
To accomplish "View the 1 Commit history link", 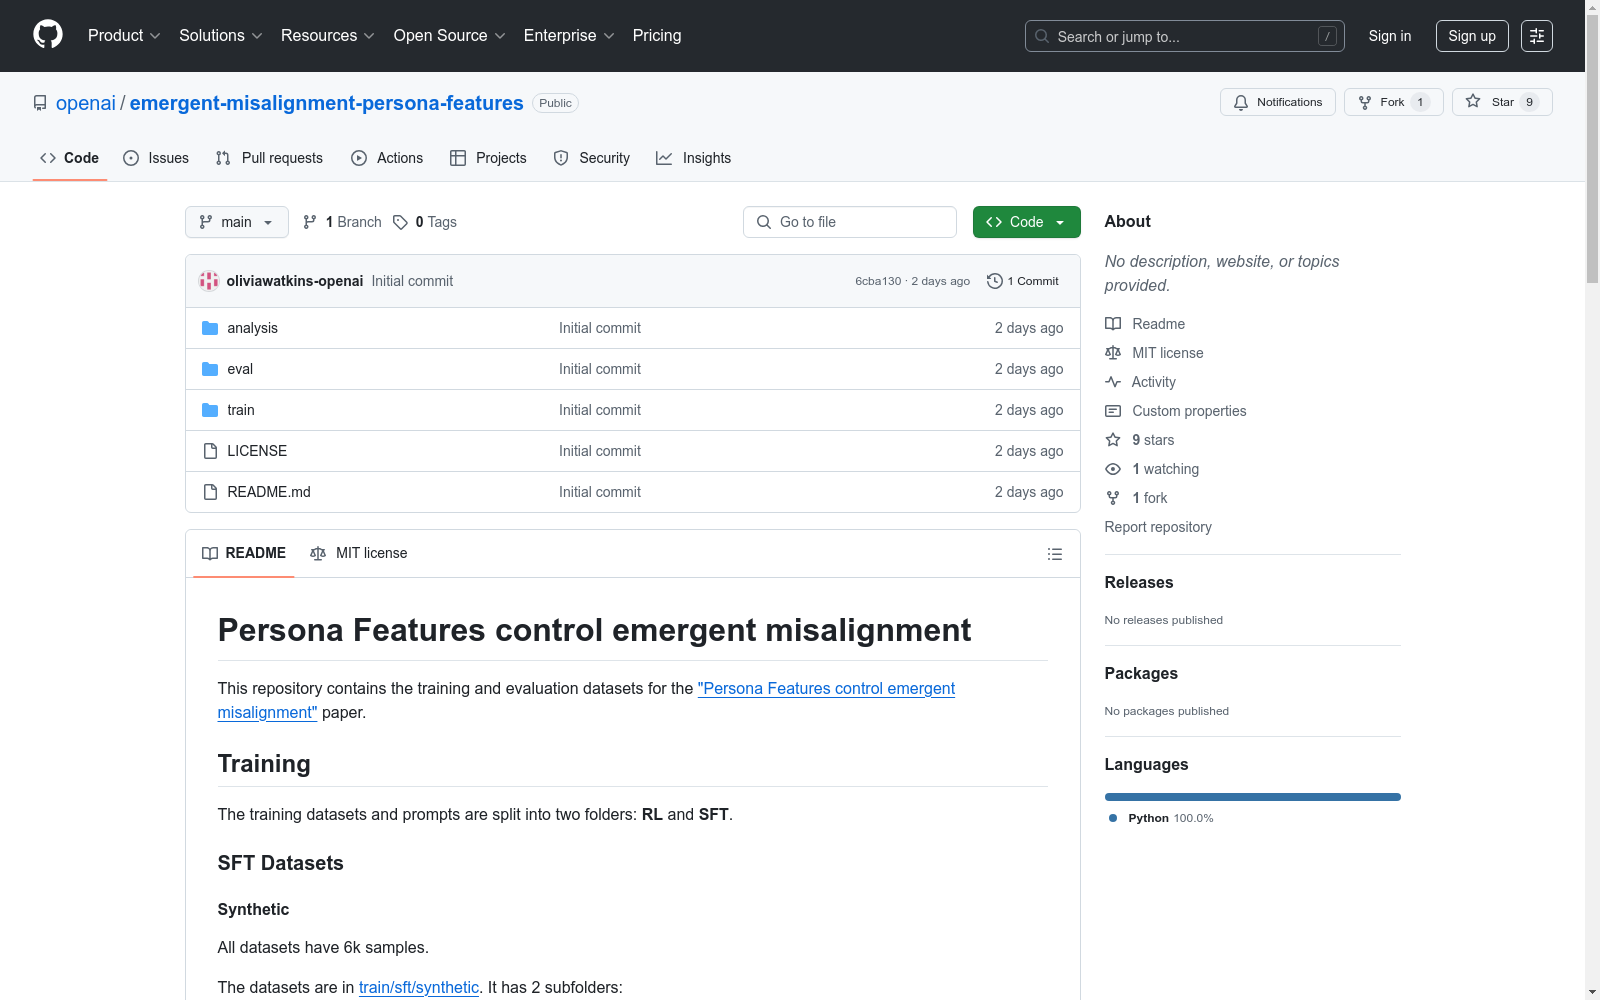I will (1023, 281).
